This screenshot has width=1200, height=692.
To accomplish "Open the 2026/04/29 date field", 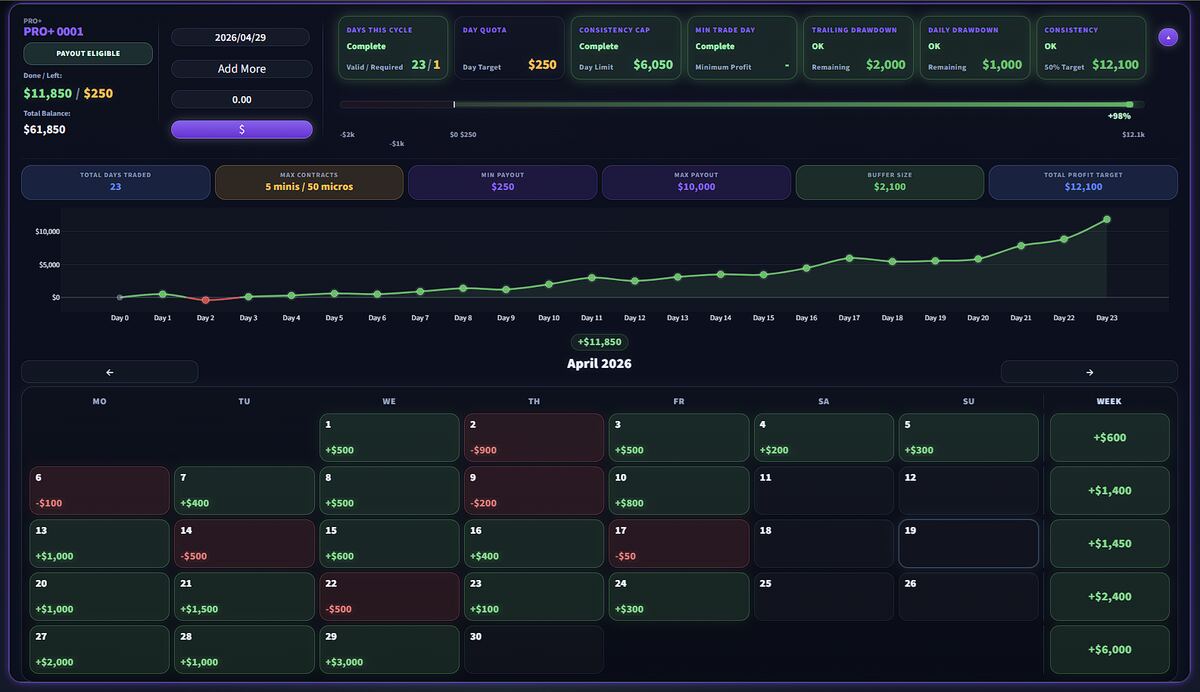I will pyautogui.click(x=240, y=37).
